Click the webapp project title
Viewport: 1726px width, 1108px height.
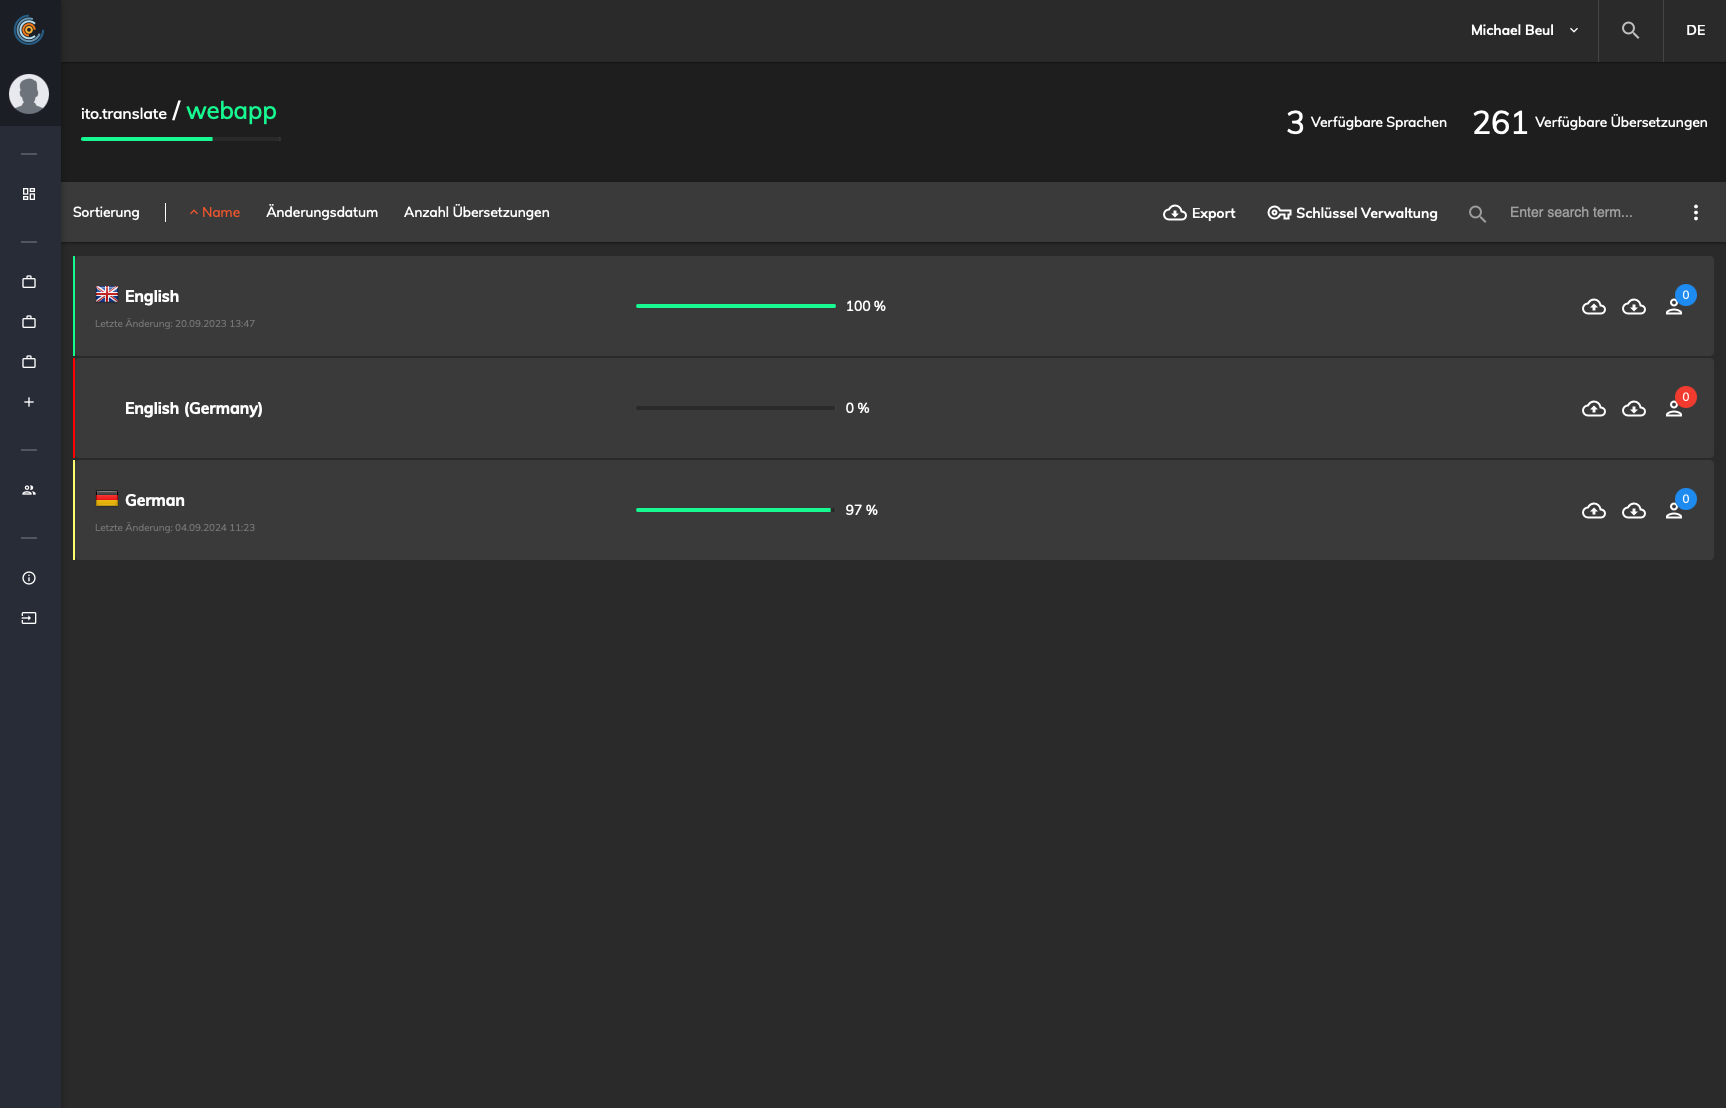231,111
